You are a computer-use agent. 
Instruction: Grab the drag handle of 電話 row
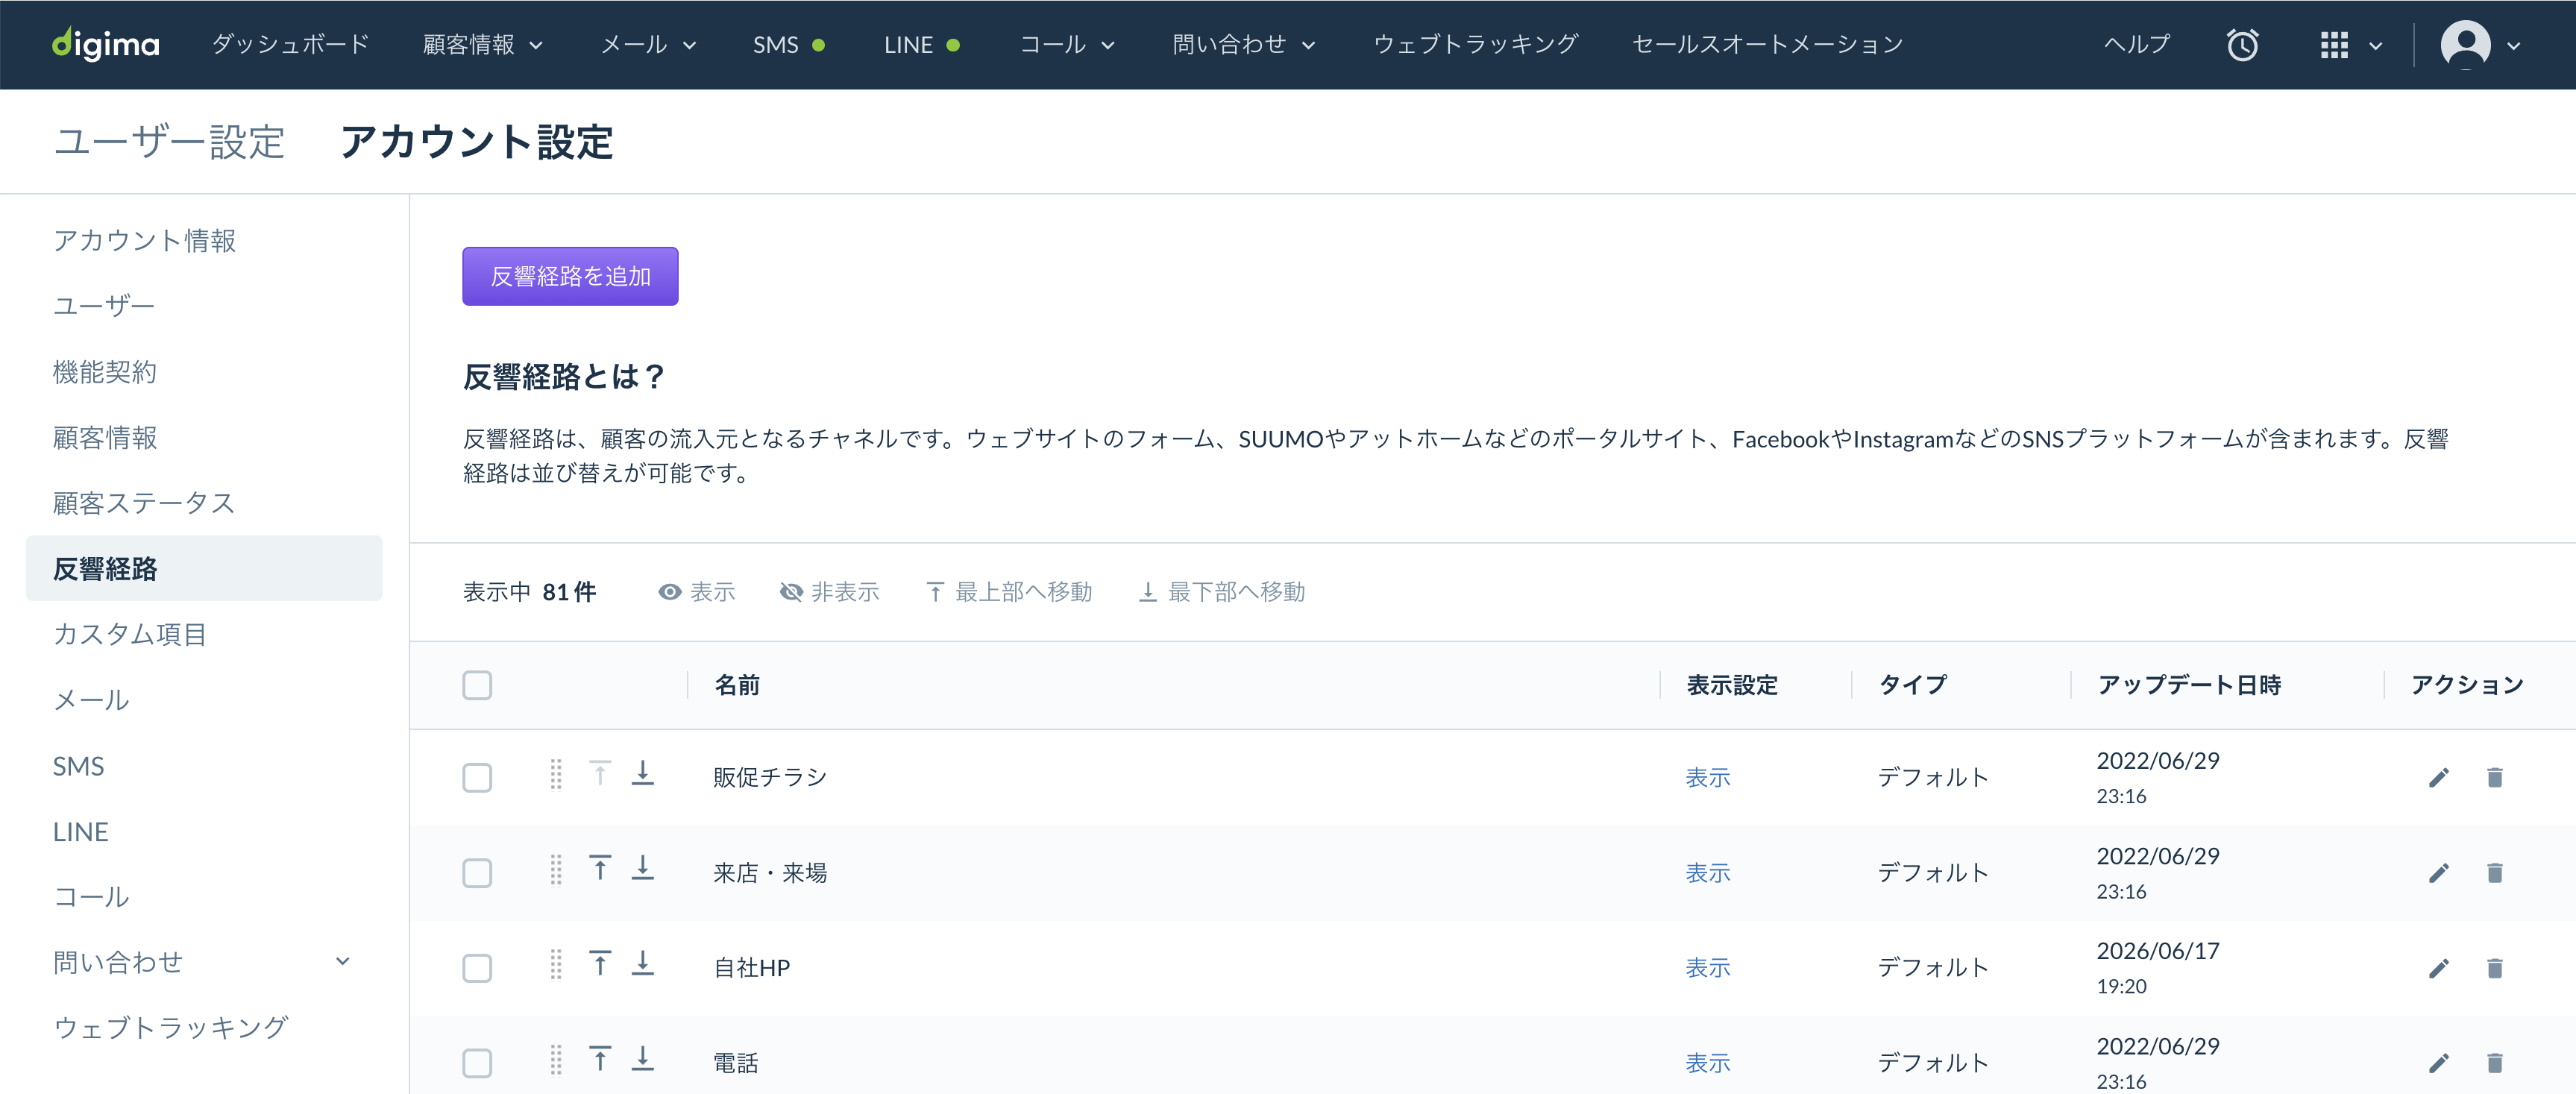[x=556, y=1059]
